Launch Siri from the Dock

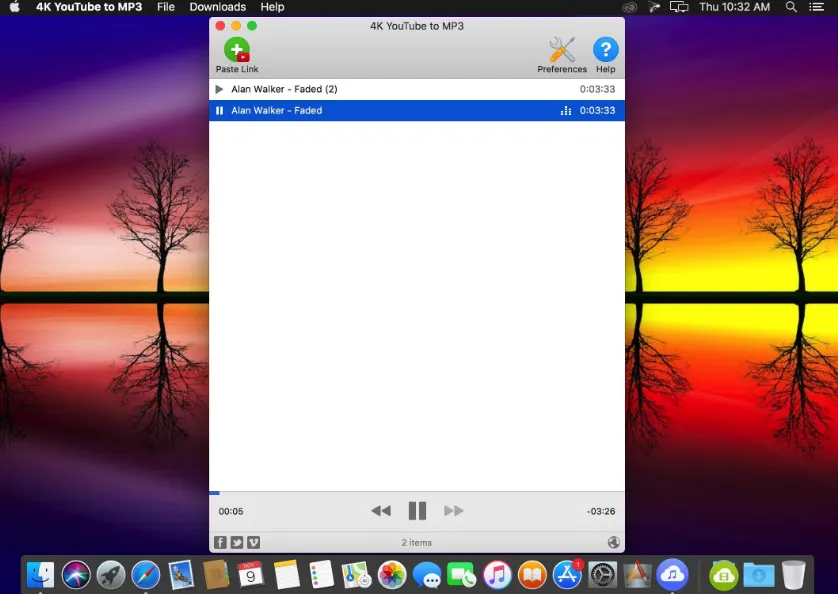(x=76, y=575)
